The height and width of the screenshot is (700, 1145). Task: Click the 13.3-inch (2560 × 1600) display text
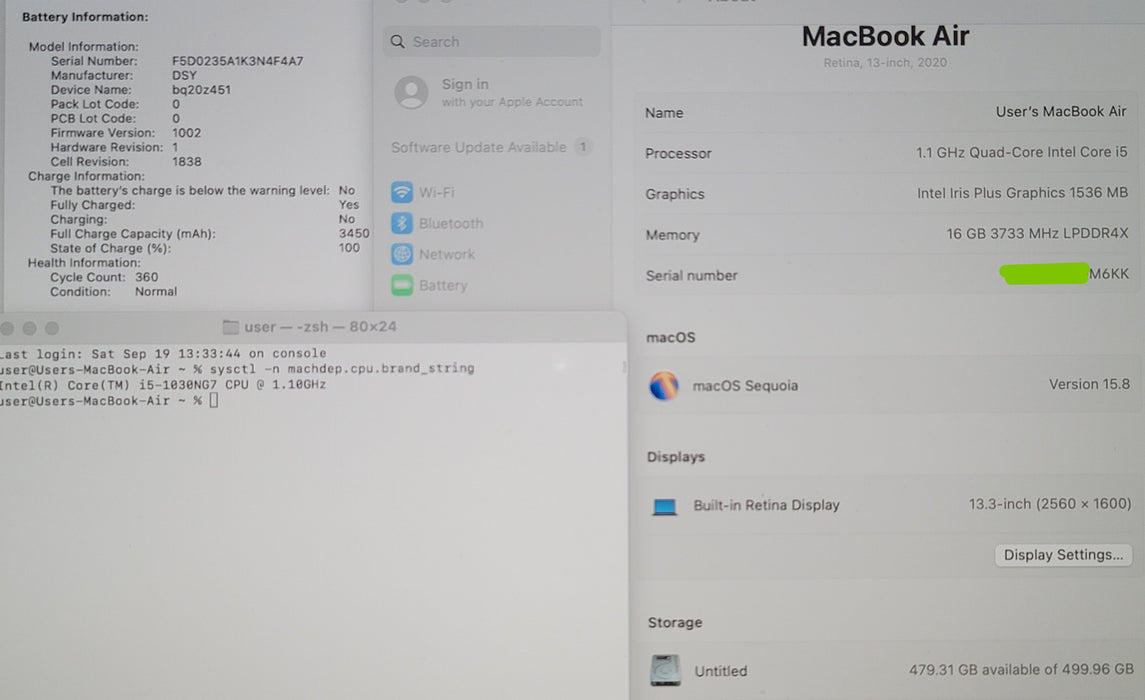pos(1049,504)
